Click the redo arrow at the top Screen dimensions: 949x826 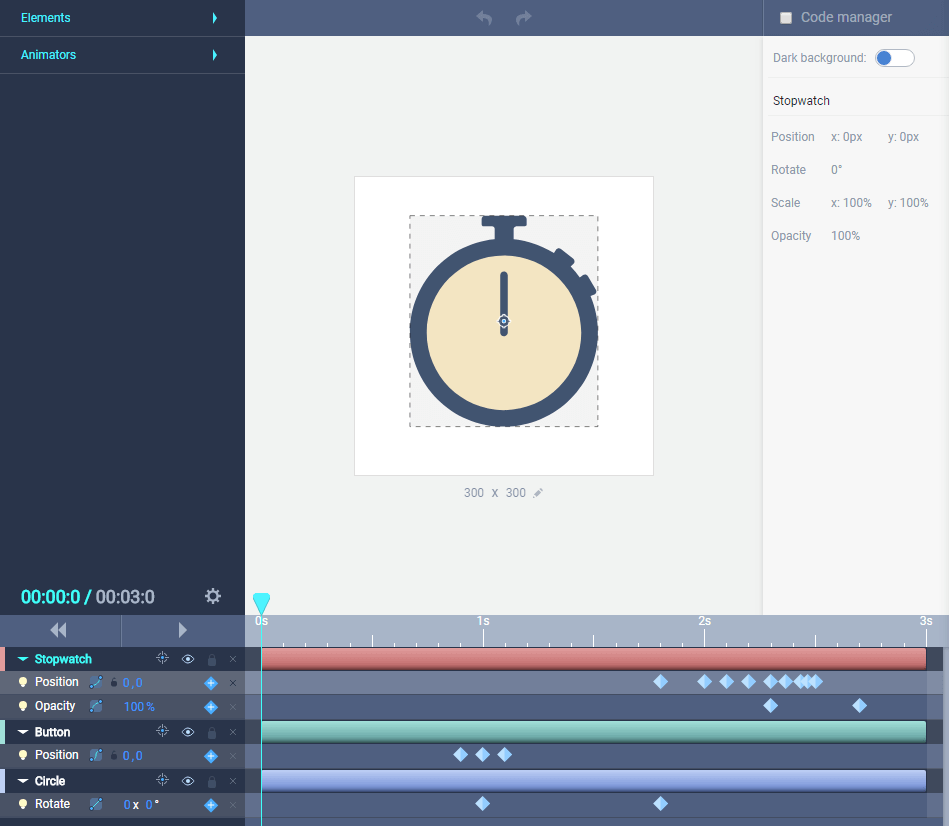(523, 17)
